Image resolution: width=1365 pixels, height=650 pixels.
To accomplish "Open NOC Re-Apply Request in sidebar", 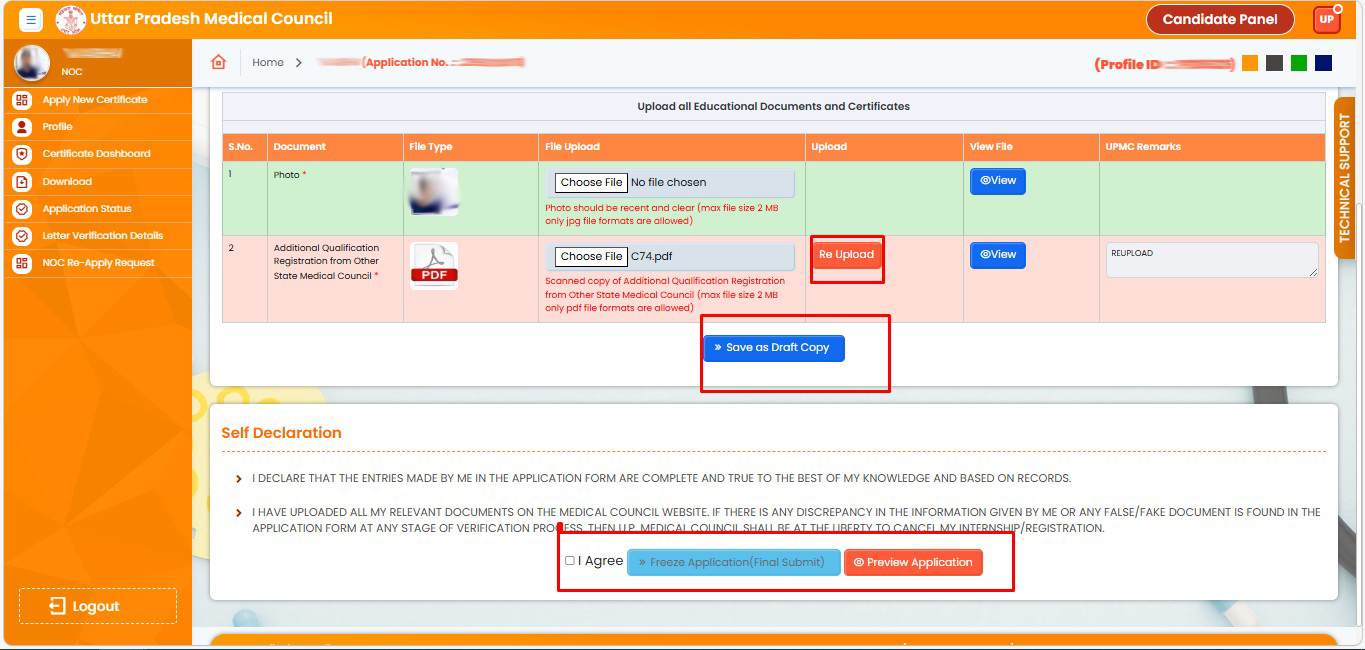I will (x=98, y=263).
